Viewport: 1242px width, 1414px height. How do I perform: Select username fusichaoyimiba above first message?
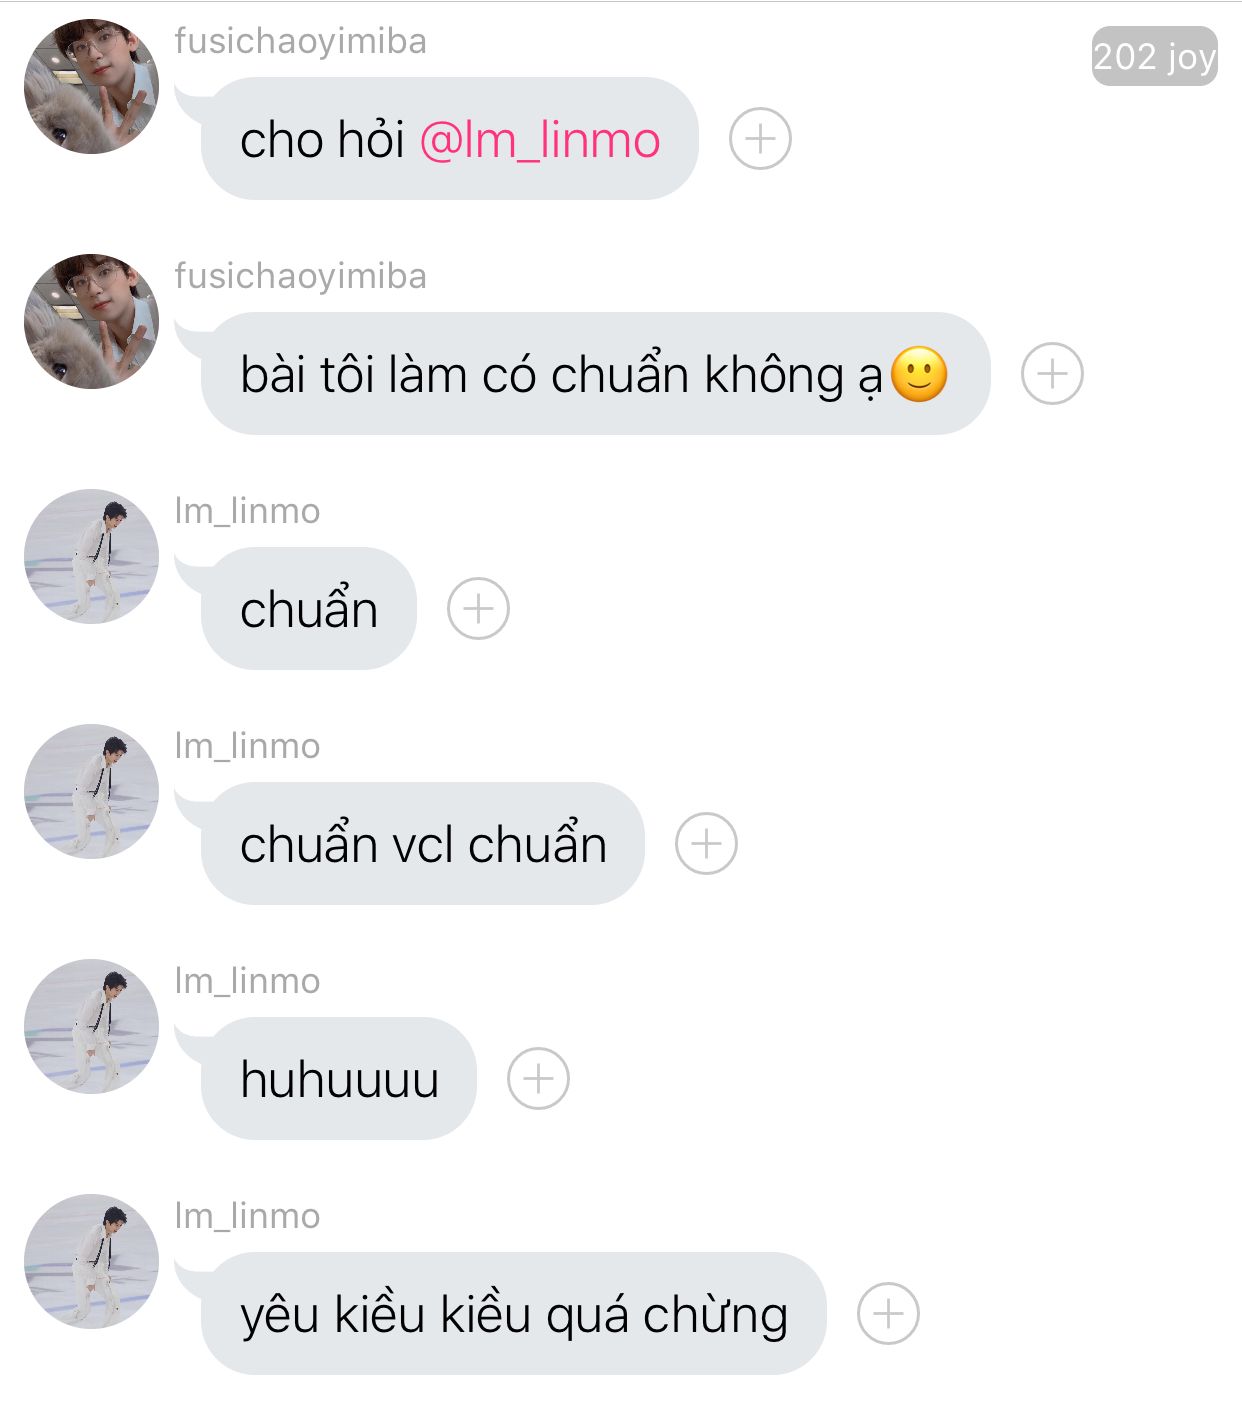300,41
